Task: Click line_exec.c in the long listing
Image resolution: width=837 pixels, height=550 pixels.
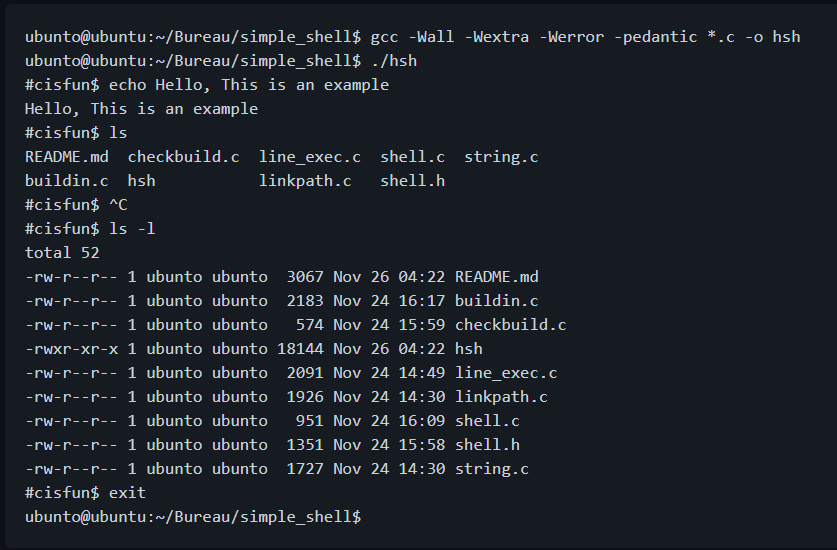Action: pos(506,373)
